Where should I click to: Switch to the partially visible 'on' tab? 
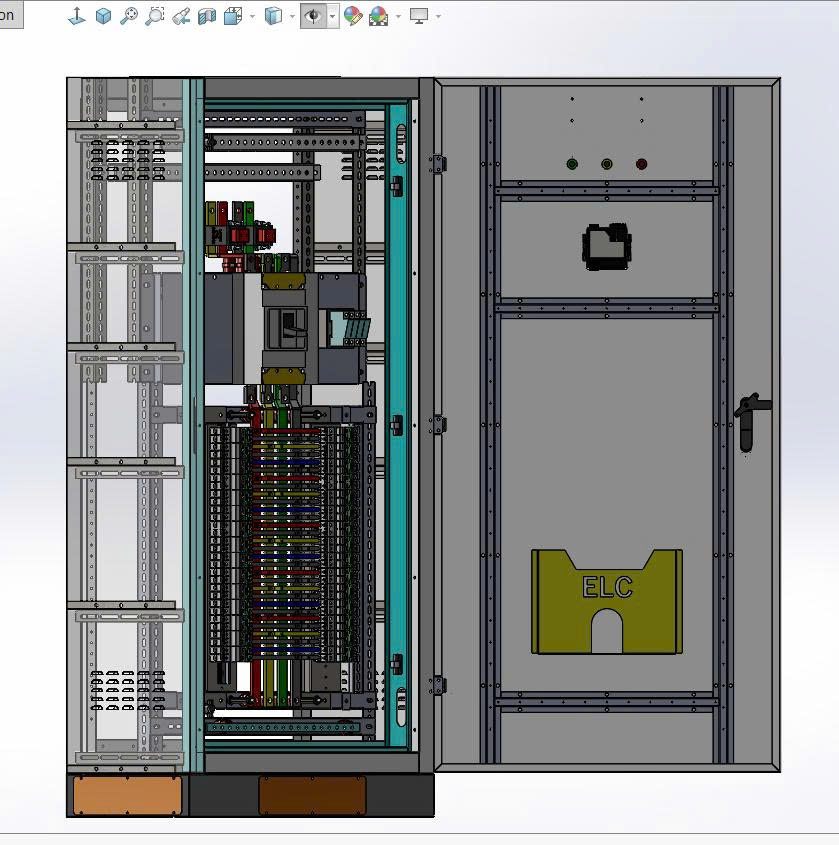coord(10,14)
